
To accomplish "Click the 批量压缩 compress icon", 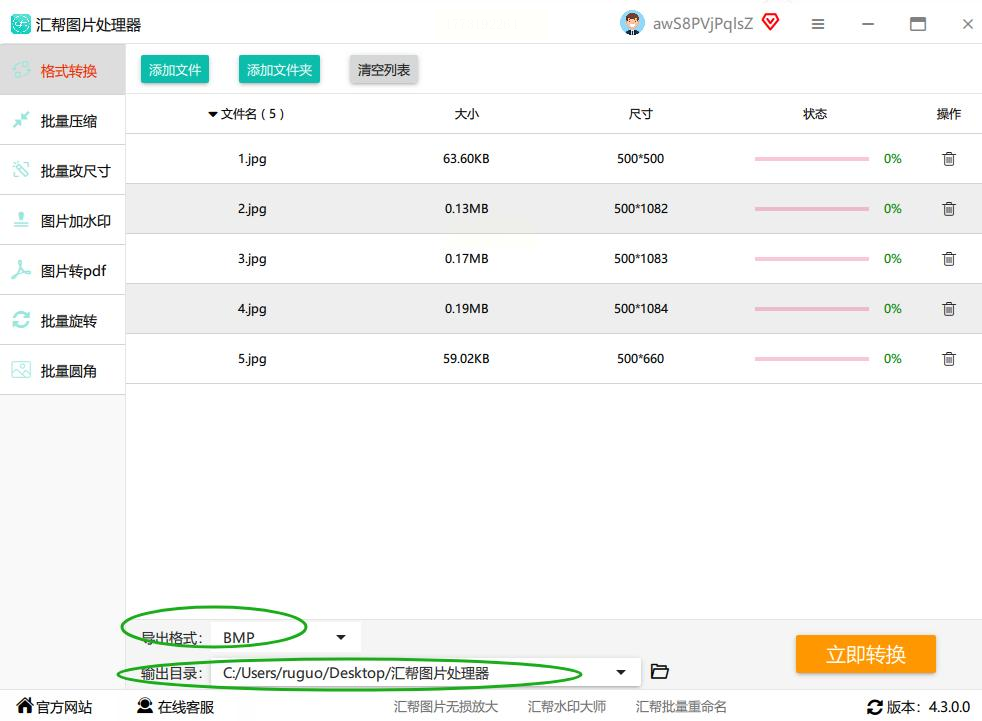I will pos(21,120).
